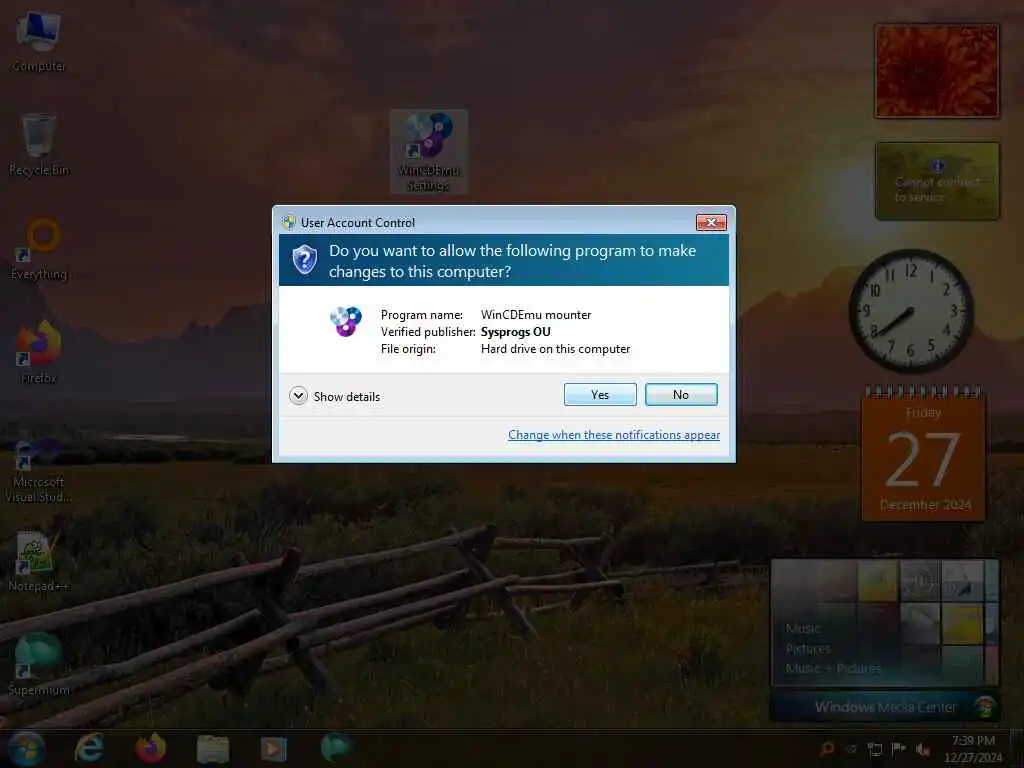Open the Firefox desktop shortcut
1024x768 pixels.
point(39,352)
